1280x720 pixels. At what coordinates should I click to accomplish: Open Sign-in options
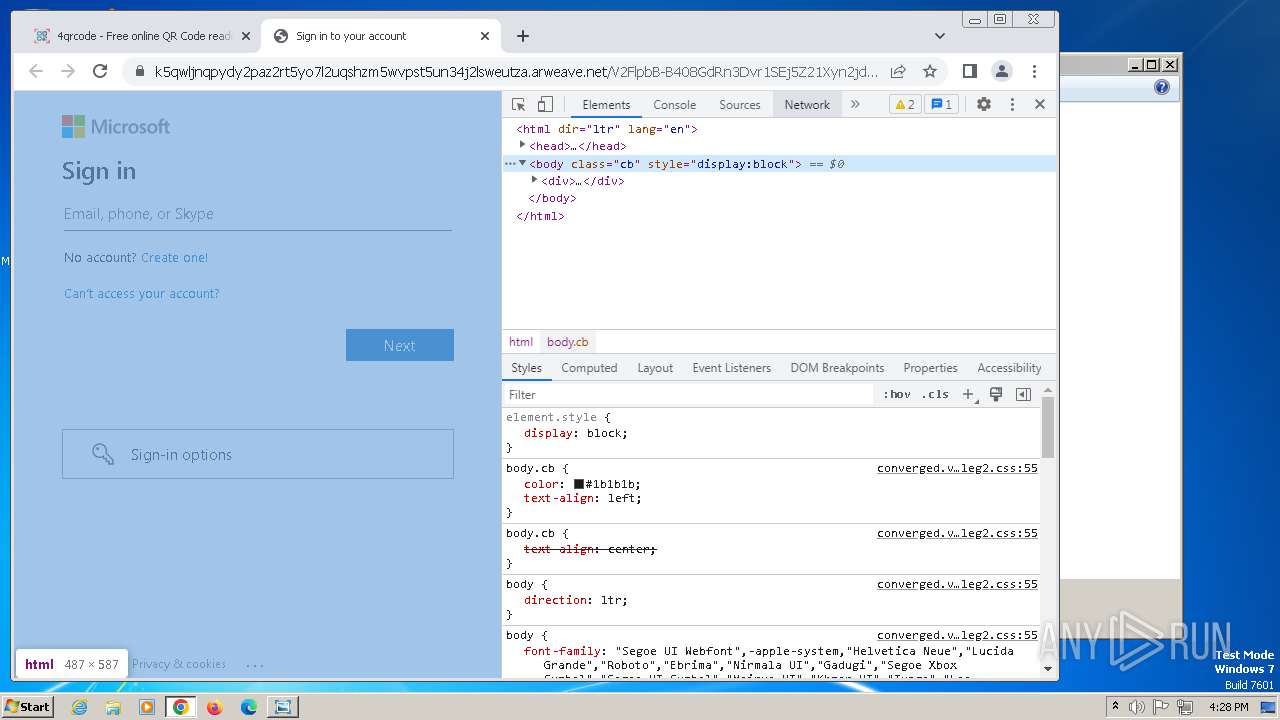tap(258, 454)
